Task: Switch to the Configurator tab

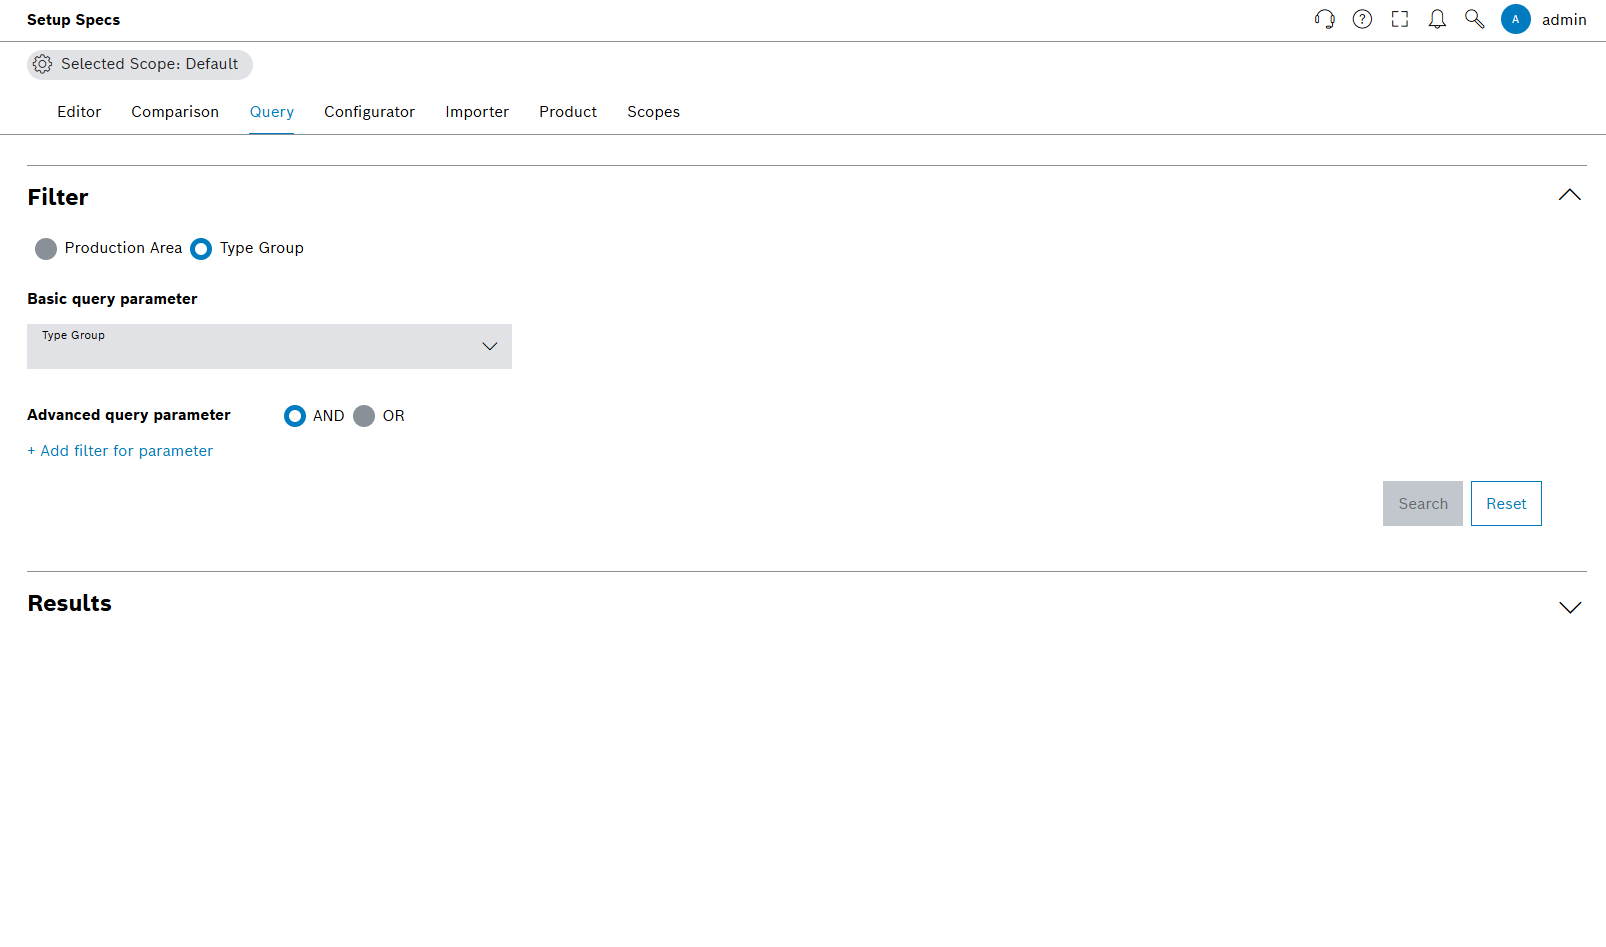Action: tap(369, 112)
